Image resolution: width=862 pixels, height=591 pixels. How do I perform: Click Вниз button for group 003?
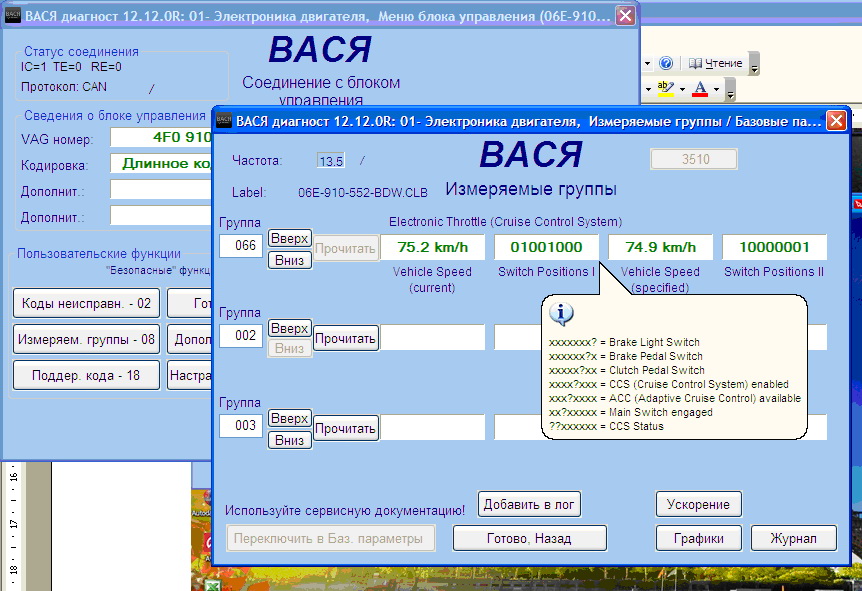point(290,440)
